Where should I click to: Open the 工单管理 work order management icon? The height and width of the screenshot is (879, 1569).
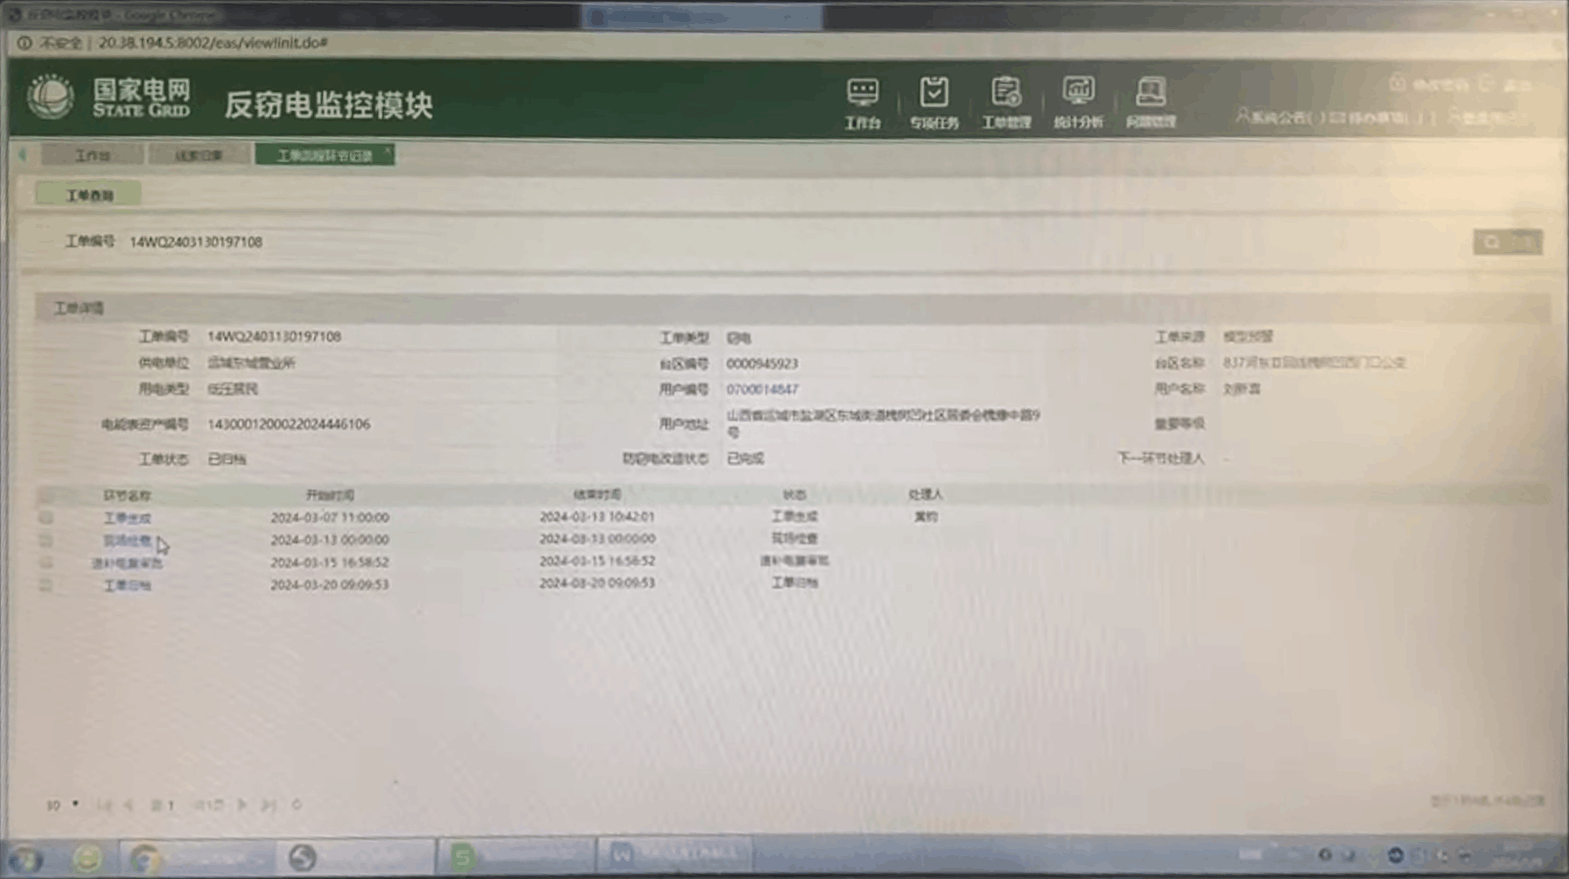coord(1005,102)
